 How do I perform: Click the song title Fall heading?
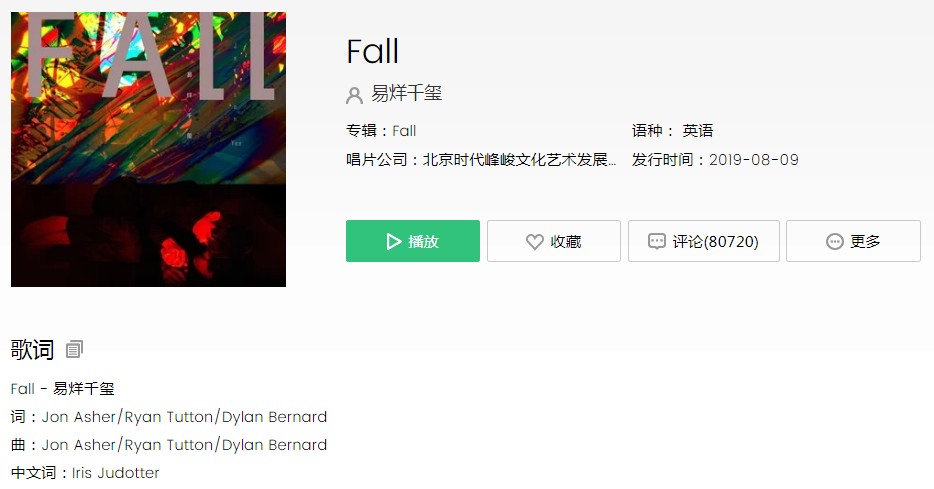[x=372, y=51]
